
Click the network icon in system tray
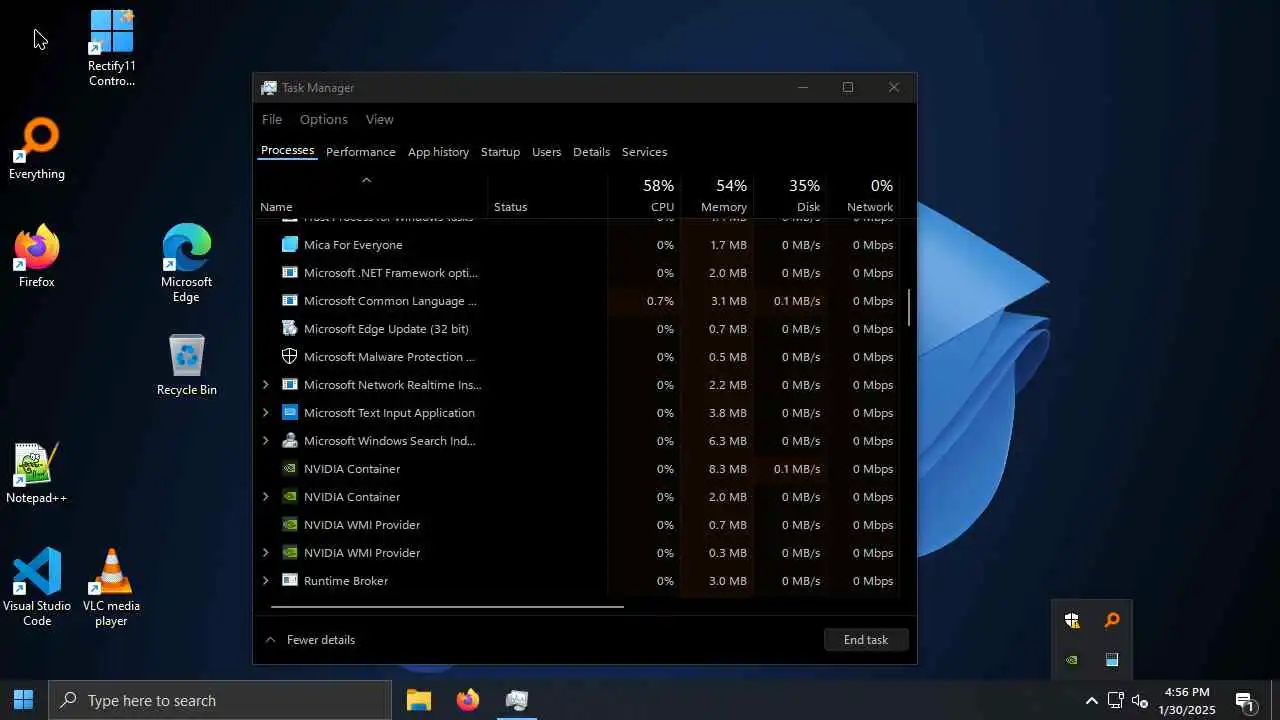coord(1115,700)
